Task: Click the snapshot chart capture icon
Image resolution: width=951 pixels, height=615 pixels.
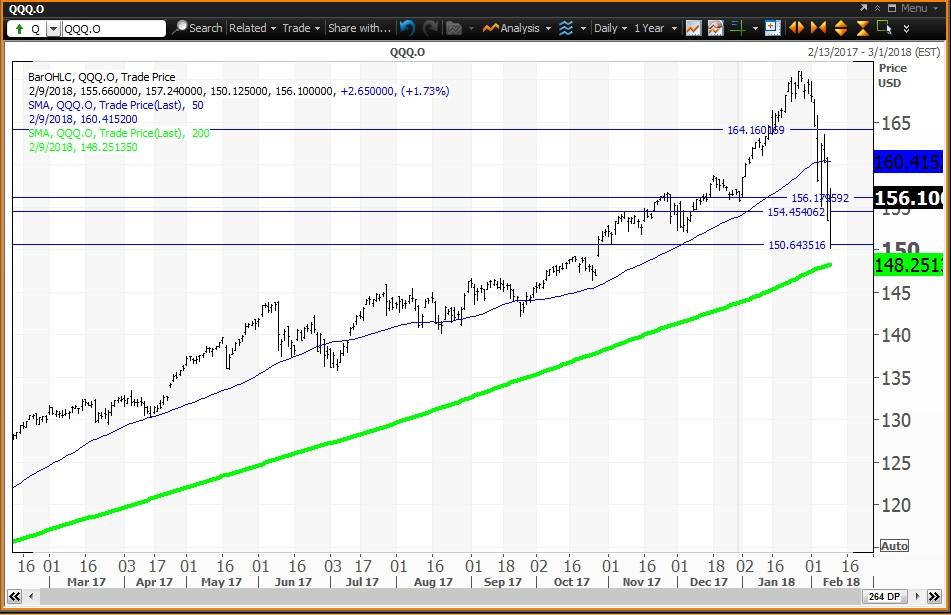Action: tap(716, 28)
